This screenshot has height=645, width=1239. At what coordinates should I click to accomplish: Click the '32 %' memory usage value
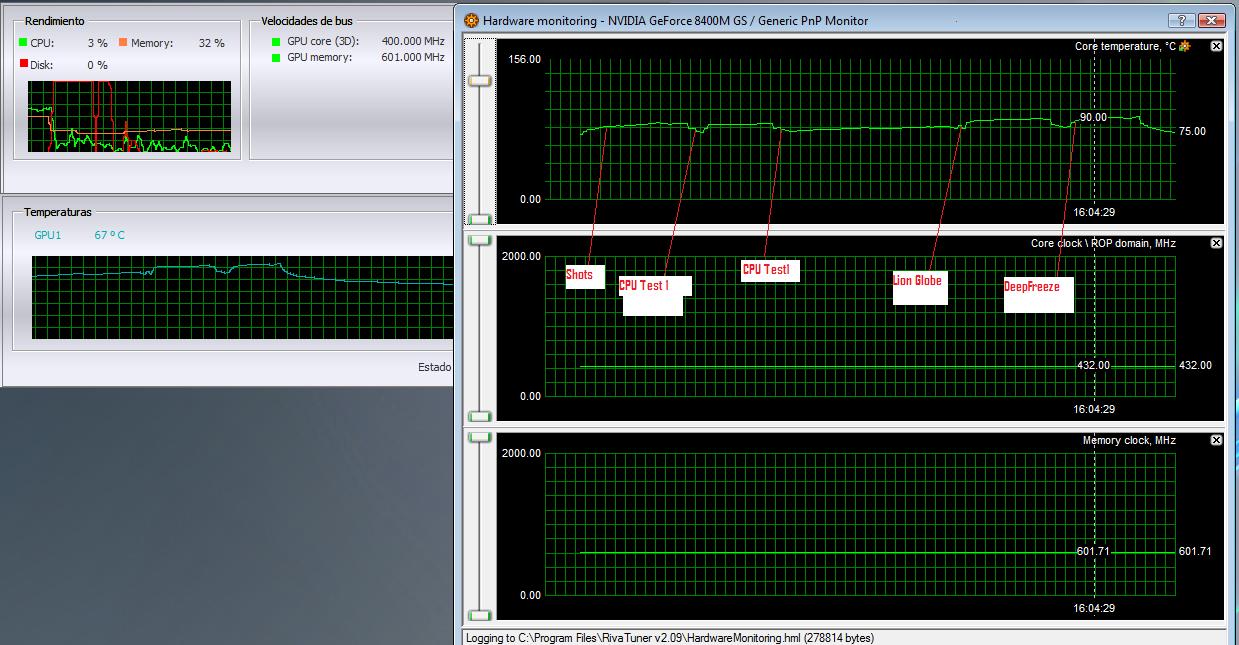pyautogui.click(x=212, y=43)
